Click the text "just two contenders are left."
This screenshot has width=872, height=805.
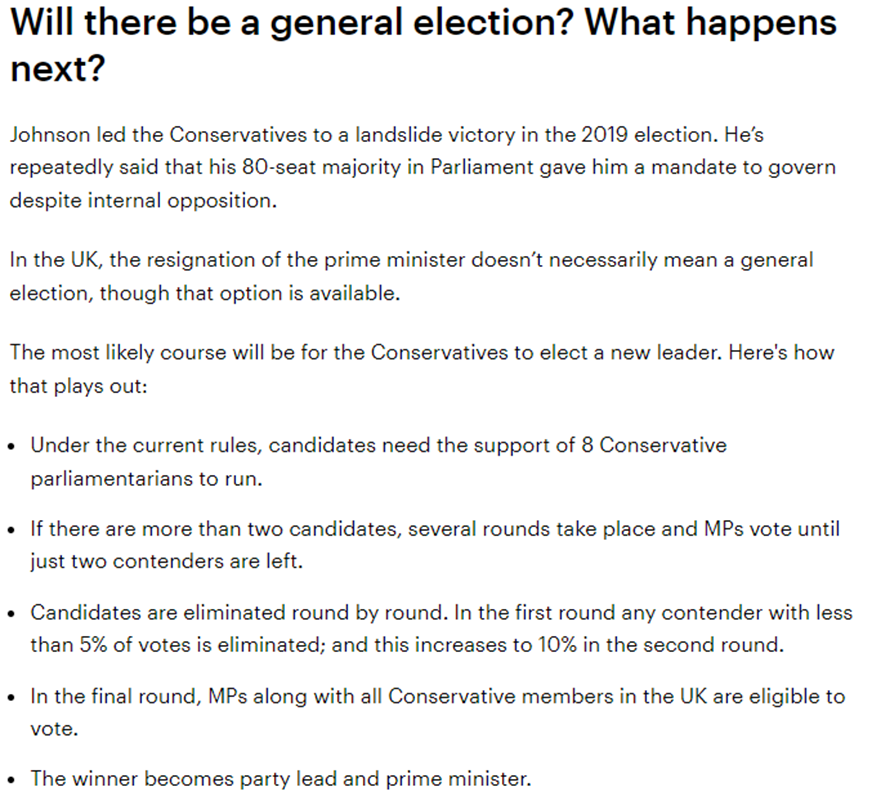[x=166, y=562]
